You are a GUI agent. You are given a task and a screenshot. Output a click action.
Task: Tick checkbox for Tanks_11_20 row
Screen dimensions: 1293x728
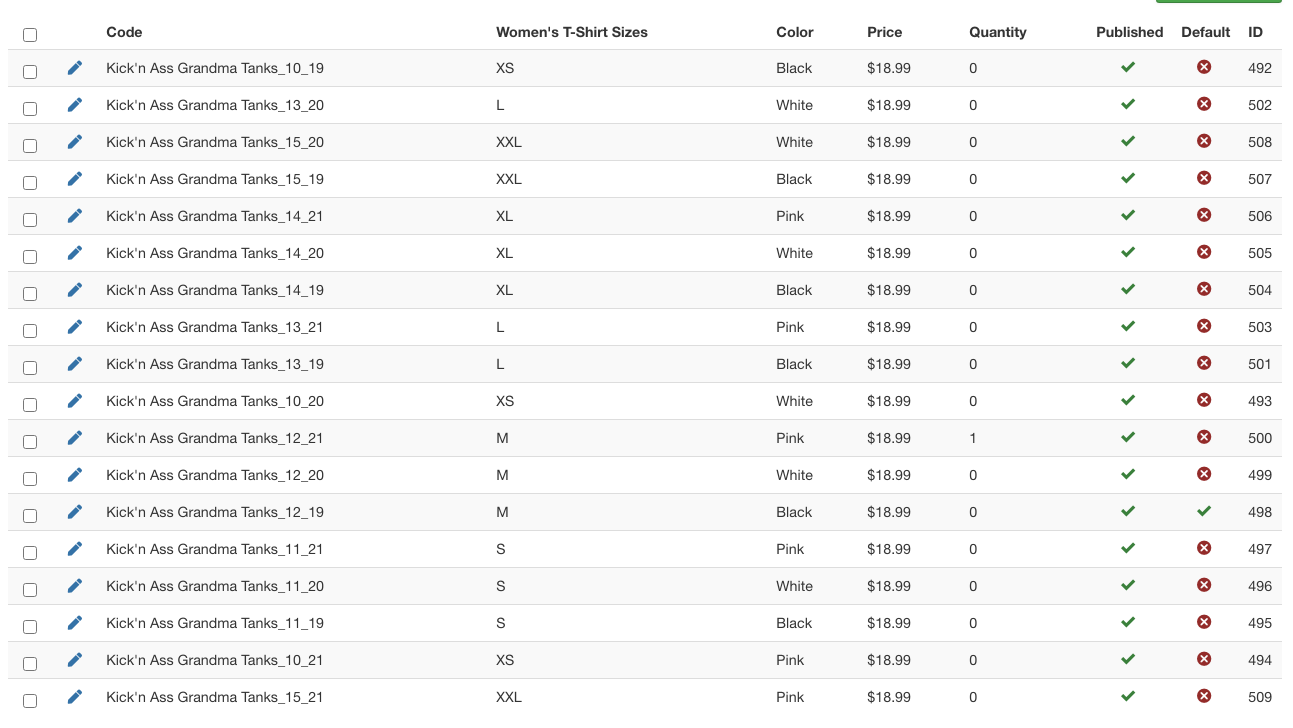tap(30, 590)
